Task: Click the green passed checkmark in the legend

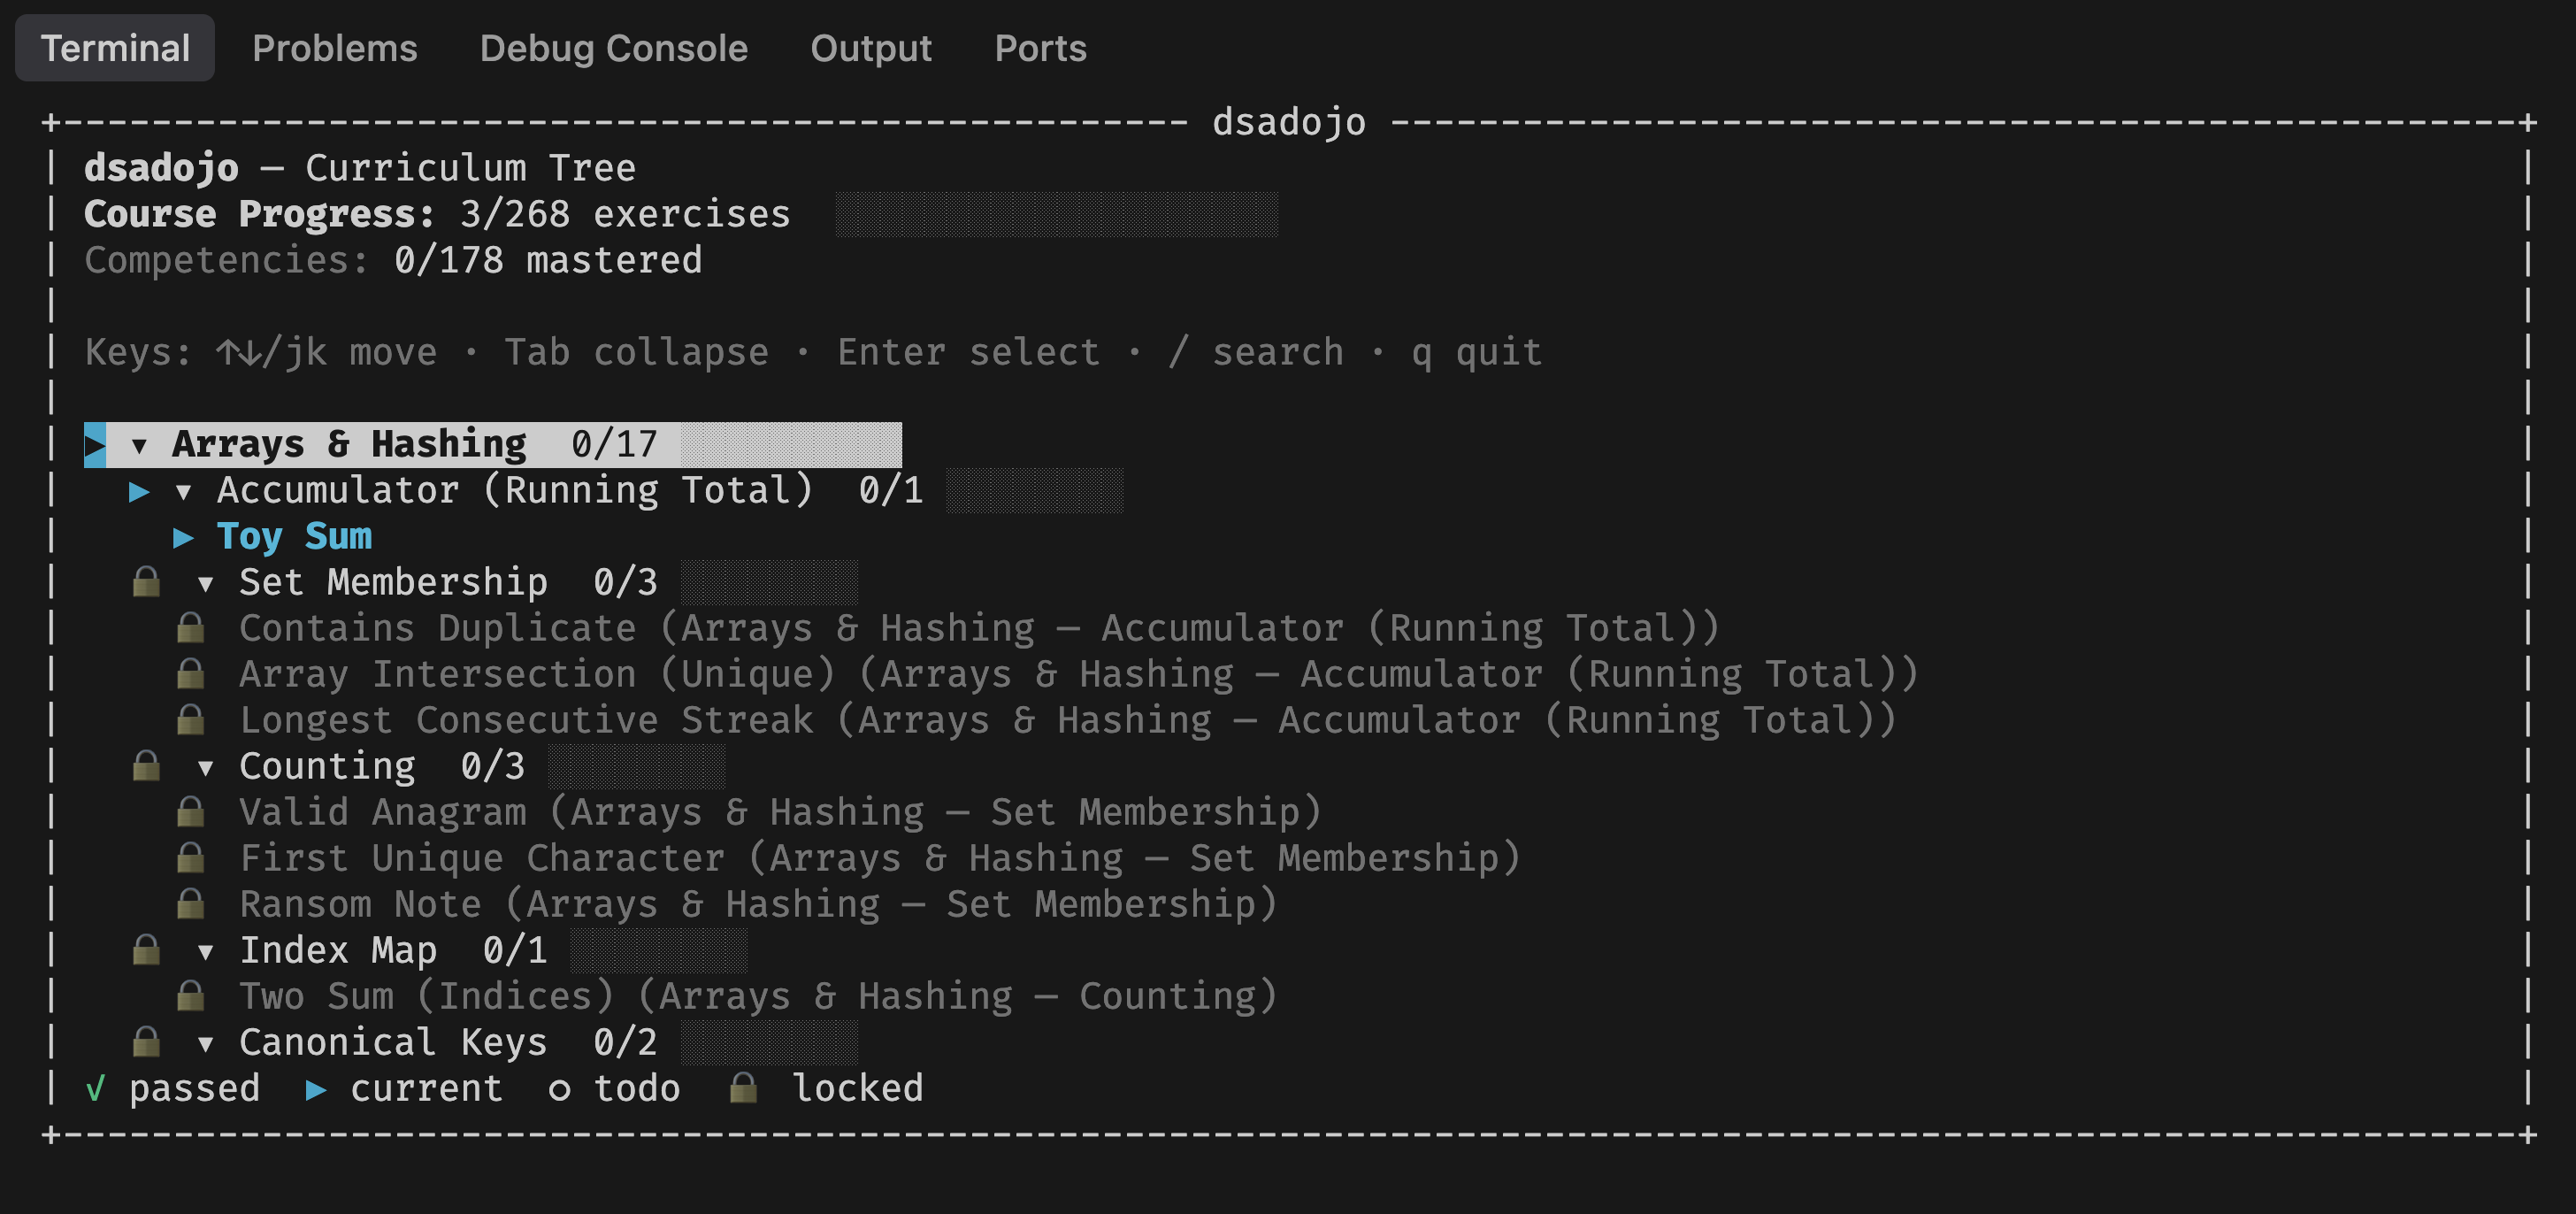Action: [95, 1088]
